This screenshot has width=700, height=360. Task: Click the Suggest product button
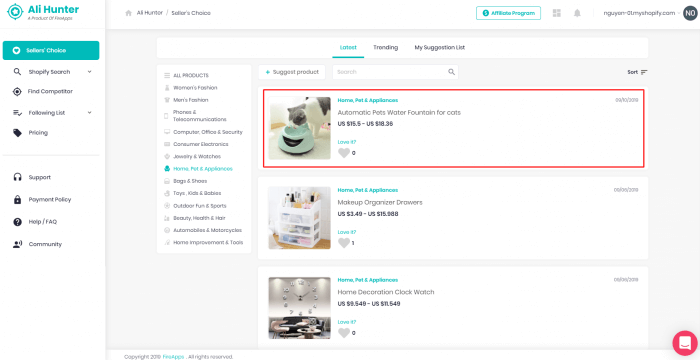(292, 72)
